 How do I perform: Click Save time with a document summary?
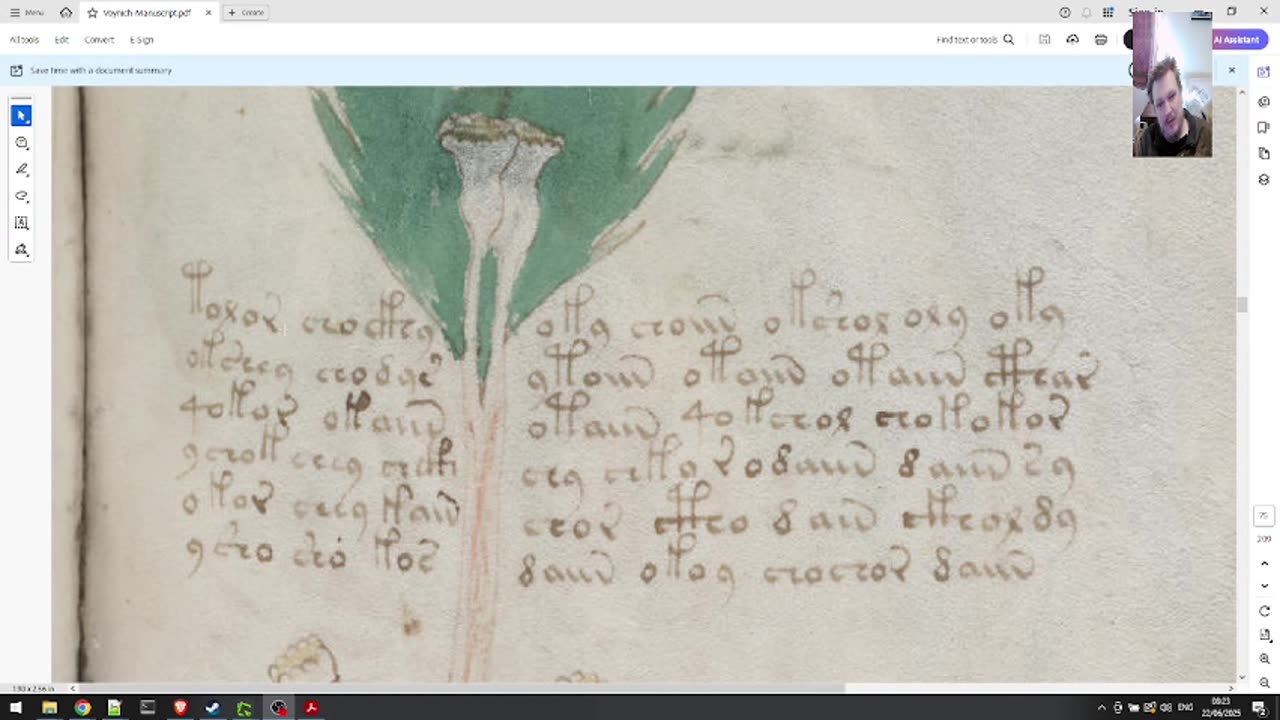(x=100, y=70)
